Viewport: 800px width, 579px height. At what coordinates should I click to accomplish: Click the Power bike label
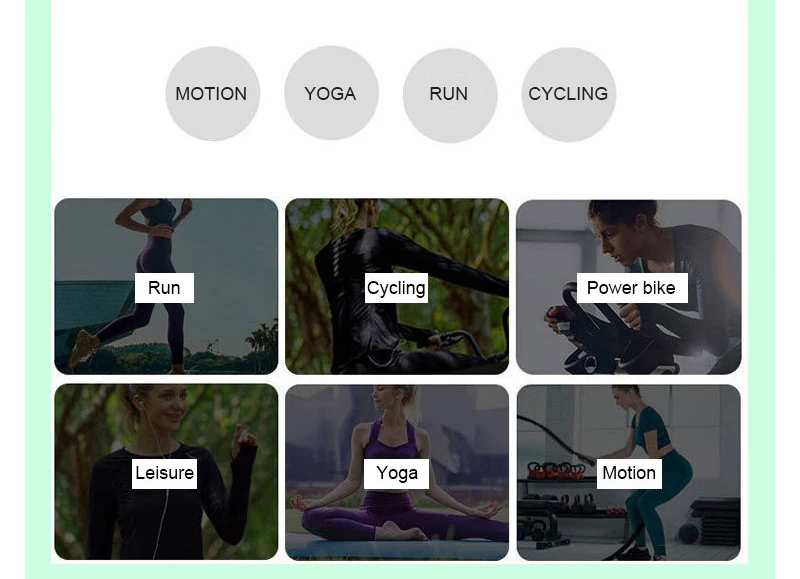(x=632, y=288)
